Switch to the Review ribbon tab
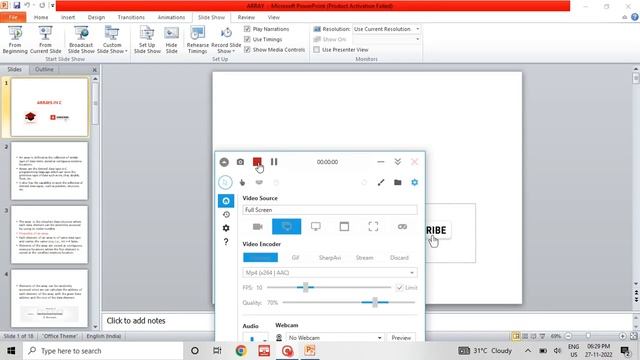 click(246, 18)
